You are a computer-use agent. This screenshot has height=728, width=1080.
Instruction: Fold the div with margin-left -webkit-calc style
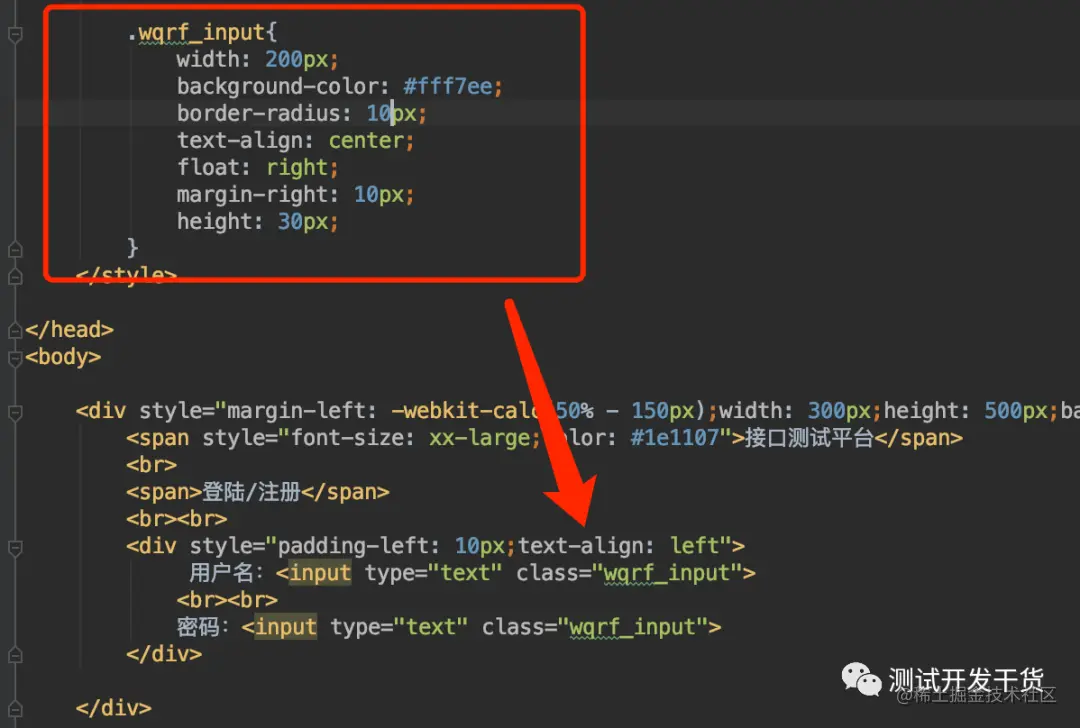14,412
